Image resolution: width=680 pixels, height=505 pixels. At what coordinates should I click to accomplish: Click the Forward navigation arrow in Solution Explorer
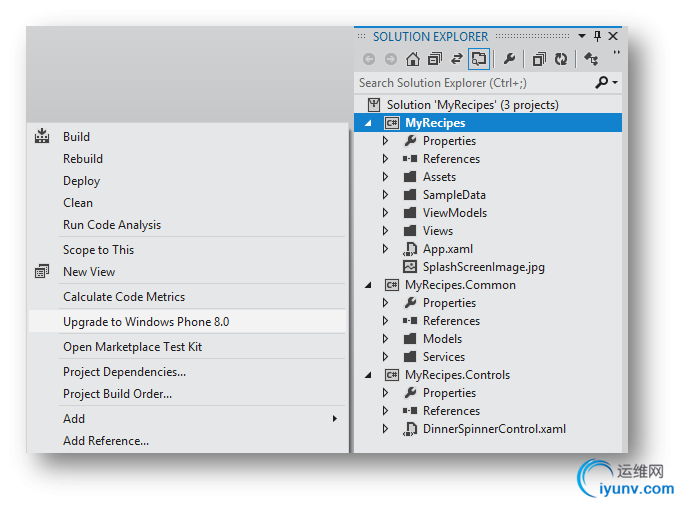[x=391, y=59]
